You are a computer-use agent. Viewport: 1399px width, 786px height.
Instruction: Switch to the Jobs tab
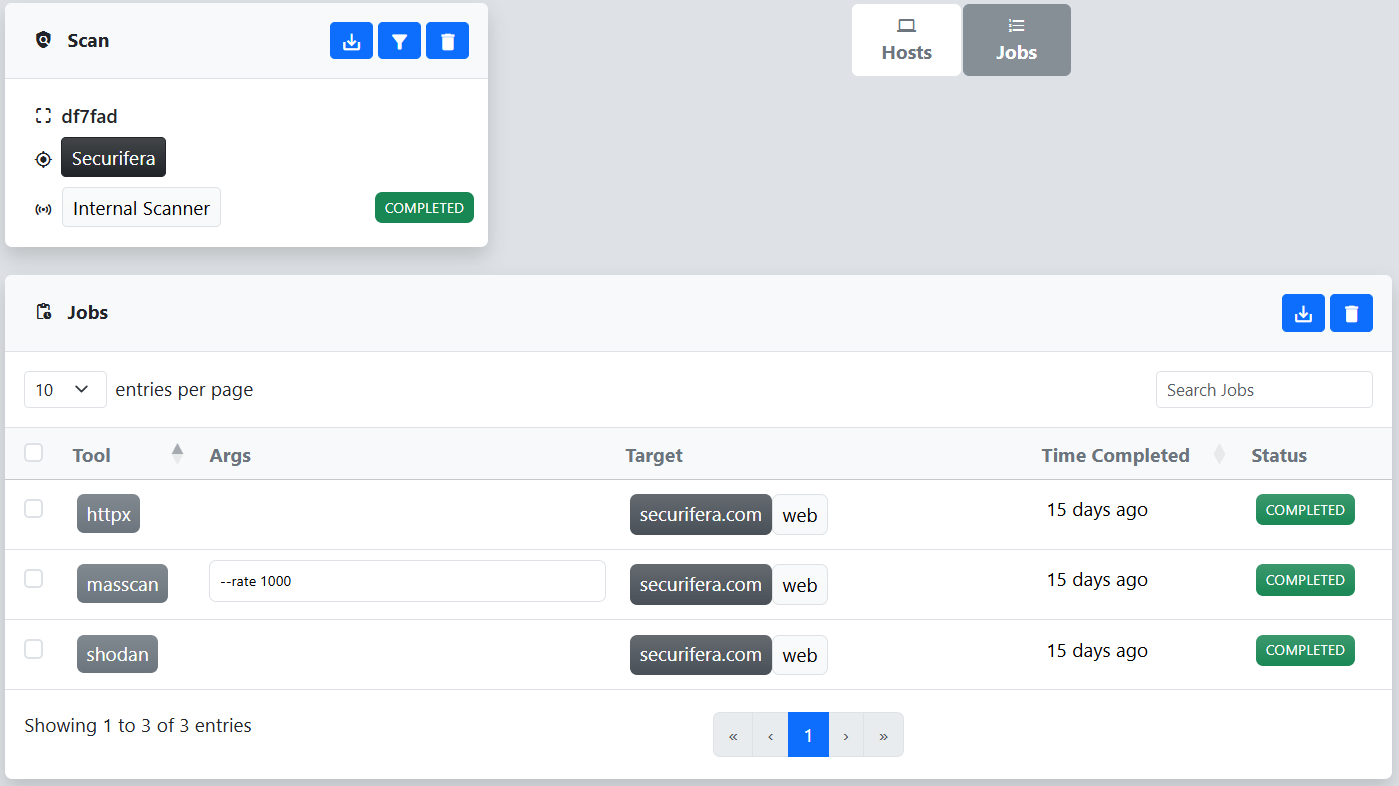1016,40
